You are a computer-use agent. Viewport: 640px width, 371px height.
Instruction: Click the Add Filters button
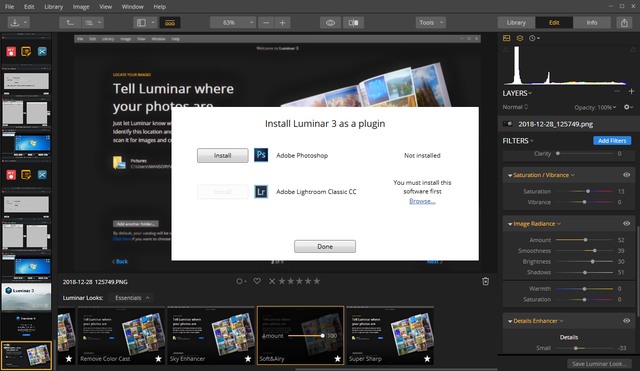tap(612, 140)
